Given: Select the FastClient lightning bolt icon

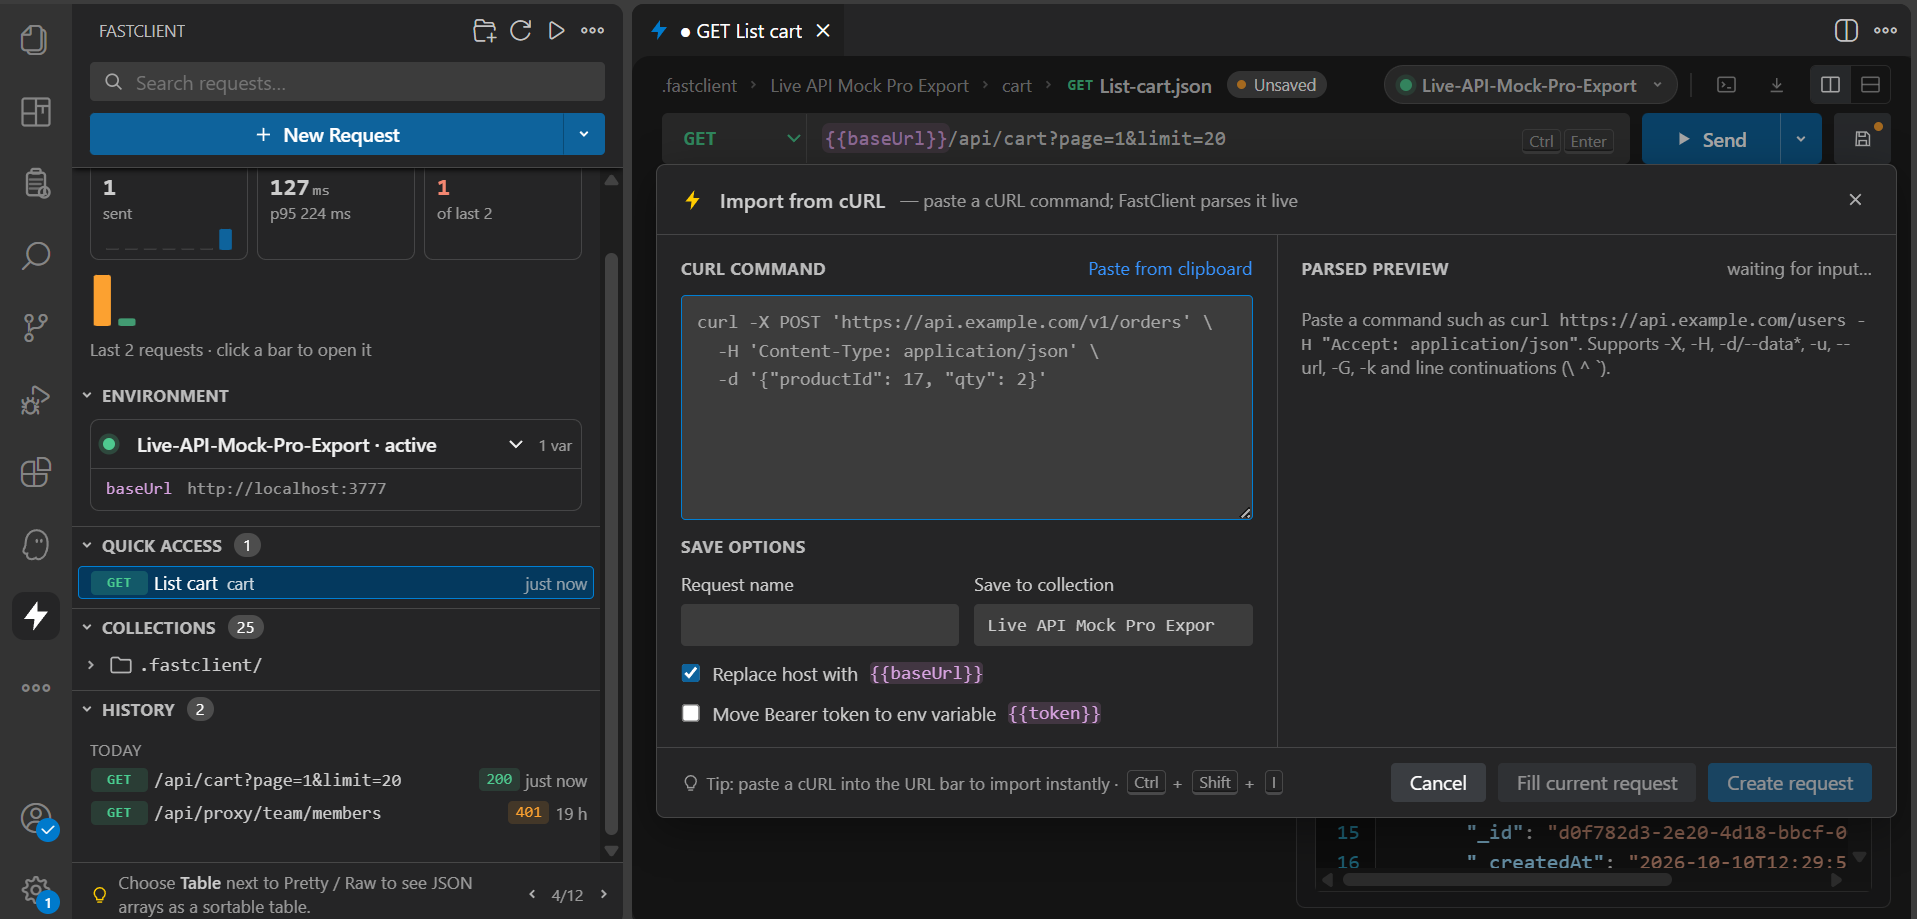Looking at the screenshot, I should point(35,615).
